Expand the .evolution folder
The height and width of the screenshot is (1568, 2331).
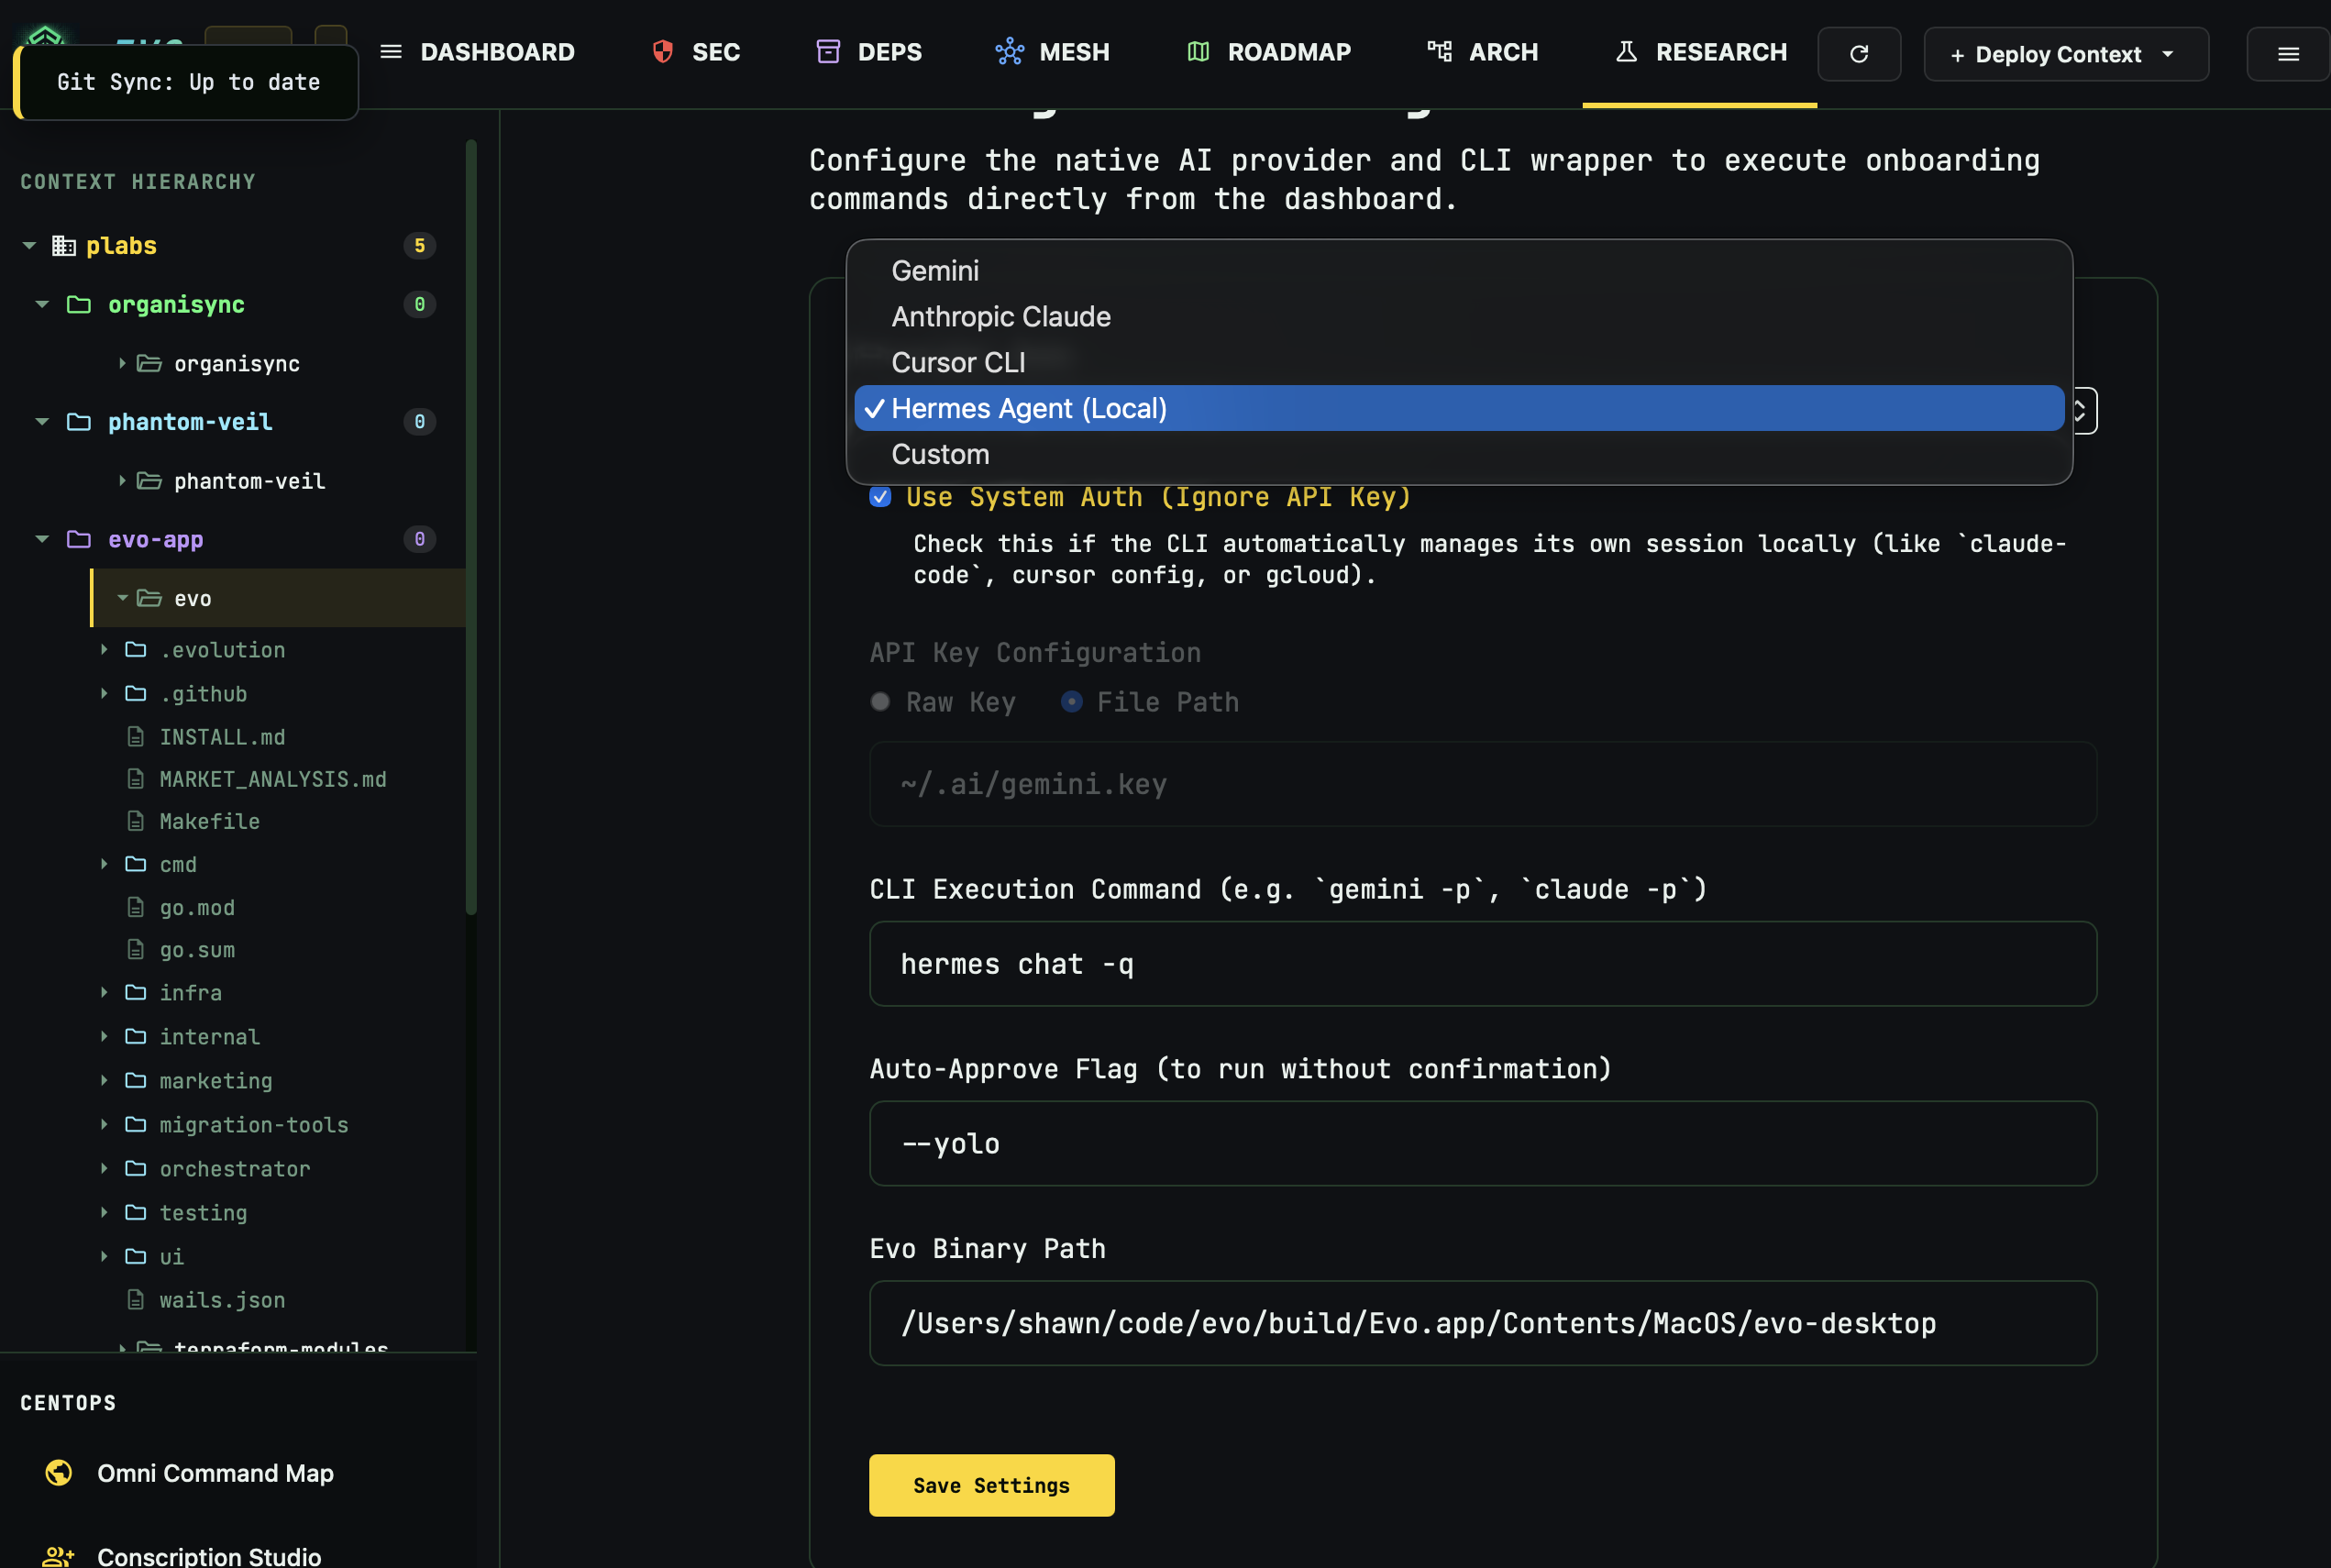pyautogui.click(x=104, y=650)
